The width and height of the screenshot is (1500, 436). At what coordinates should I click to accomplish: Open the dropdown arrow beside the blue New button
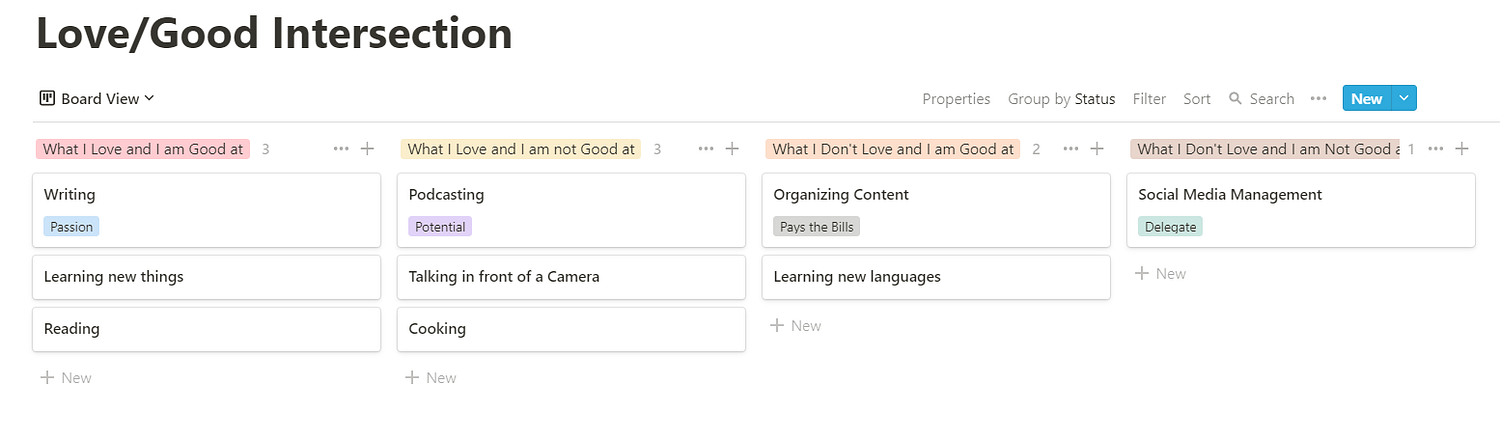[1404, 98]
